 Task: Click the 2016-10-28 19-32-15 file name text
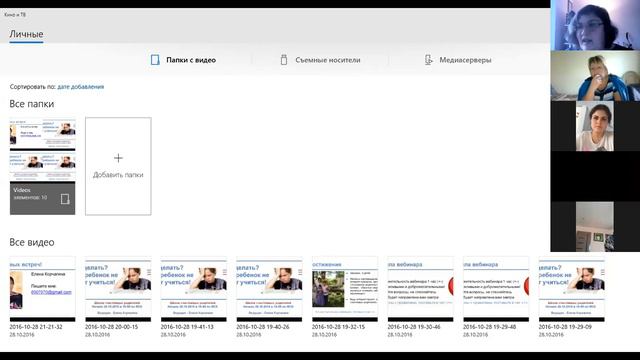(338, 327)
